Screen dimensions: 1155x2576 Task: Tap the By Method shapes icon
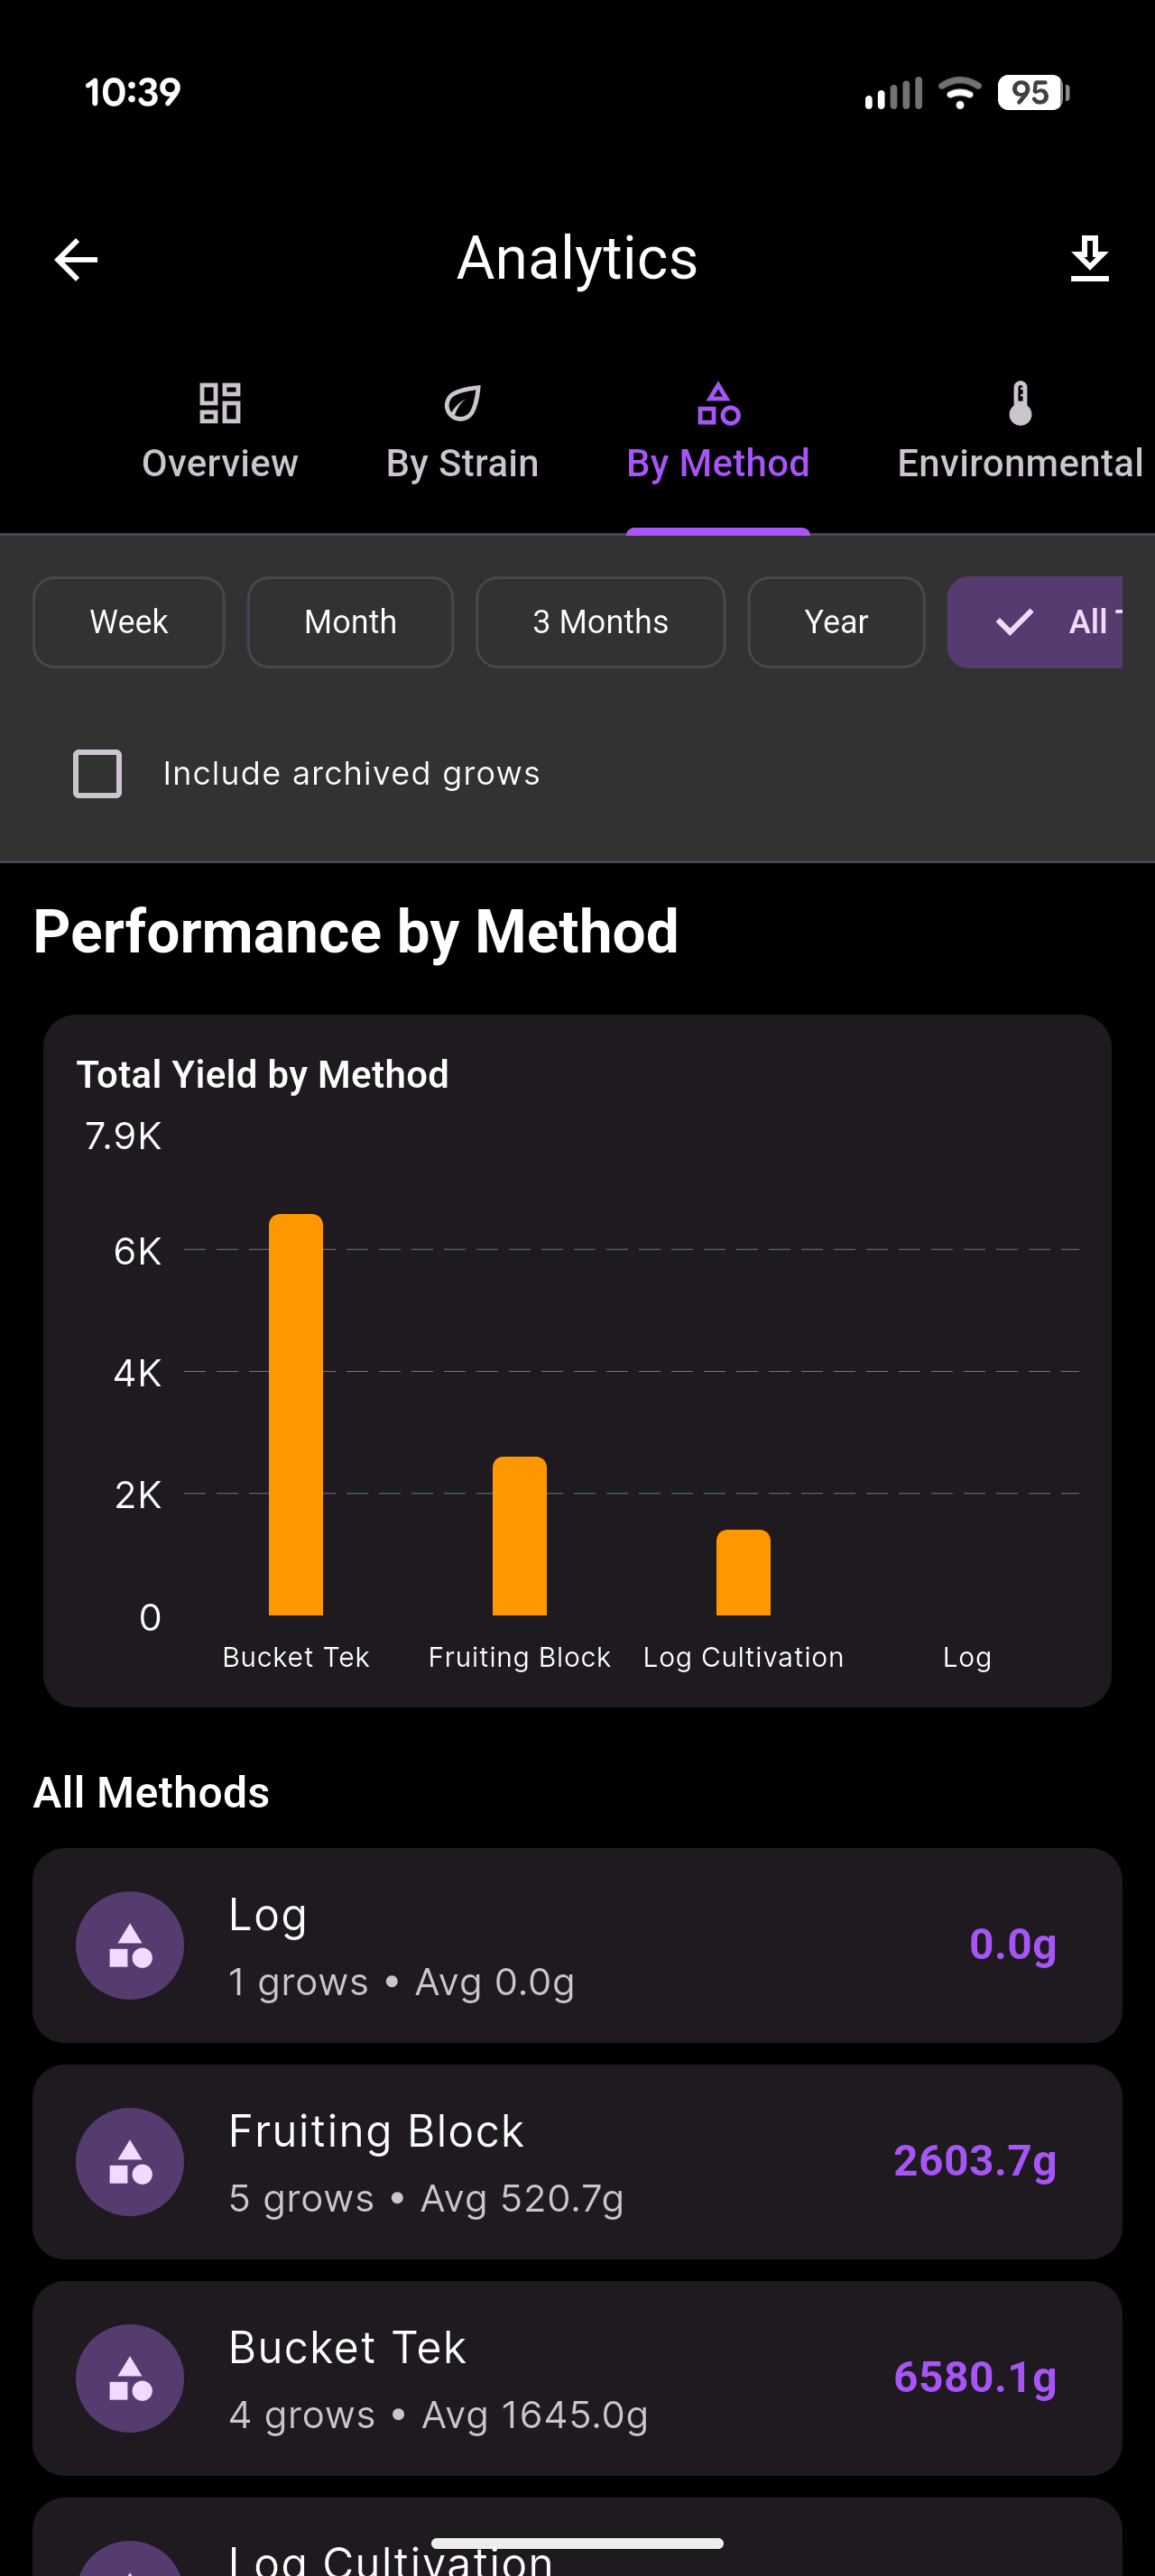(718, 404)
